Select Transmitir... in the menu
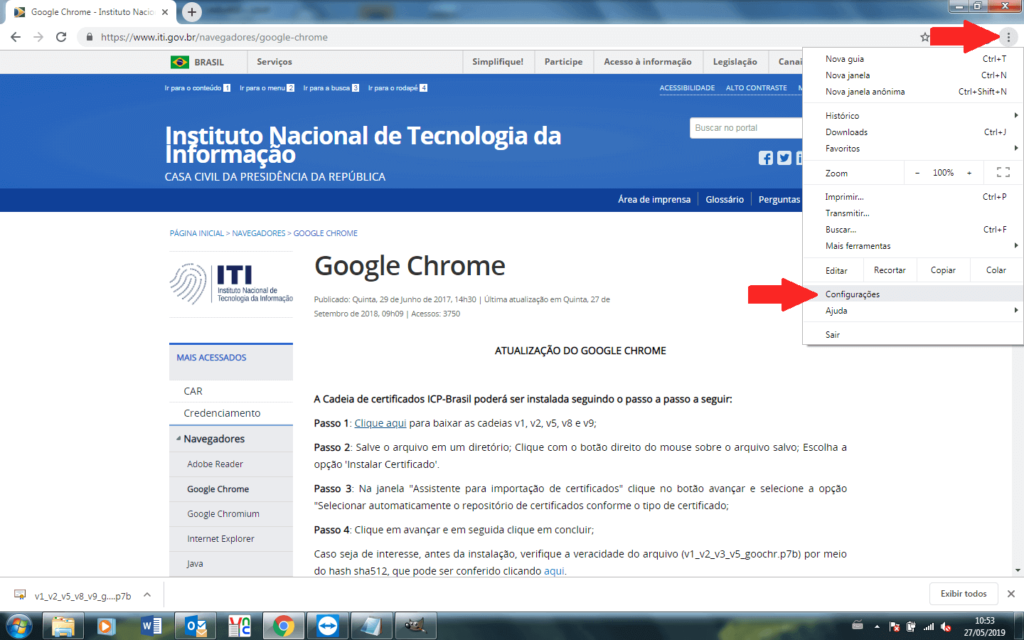Image resolution: width=1024 pixels, height=640 pixels. (913, 213)
